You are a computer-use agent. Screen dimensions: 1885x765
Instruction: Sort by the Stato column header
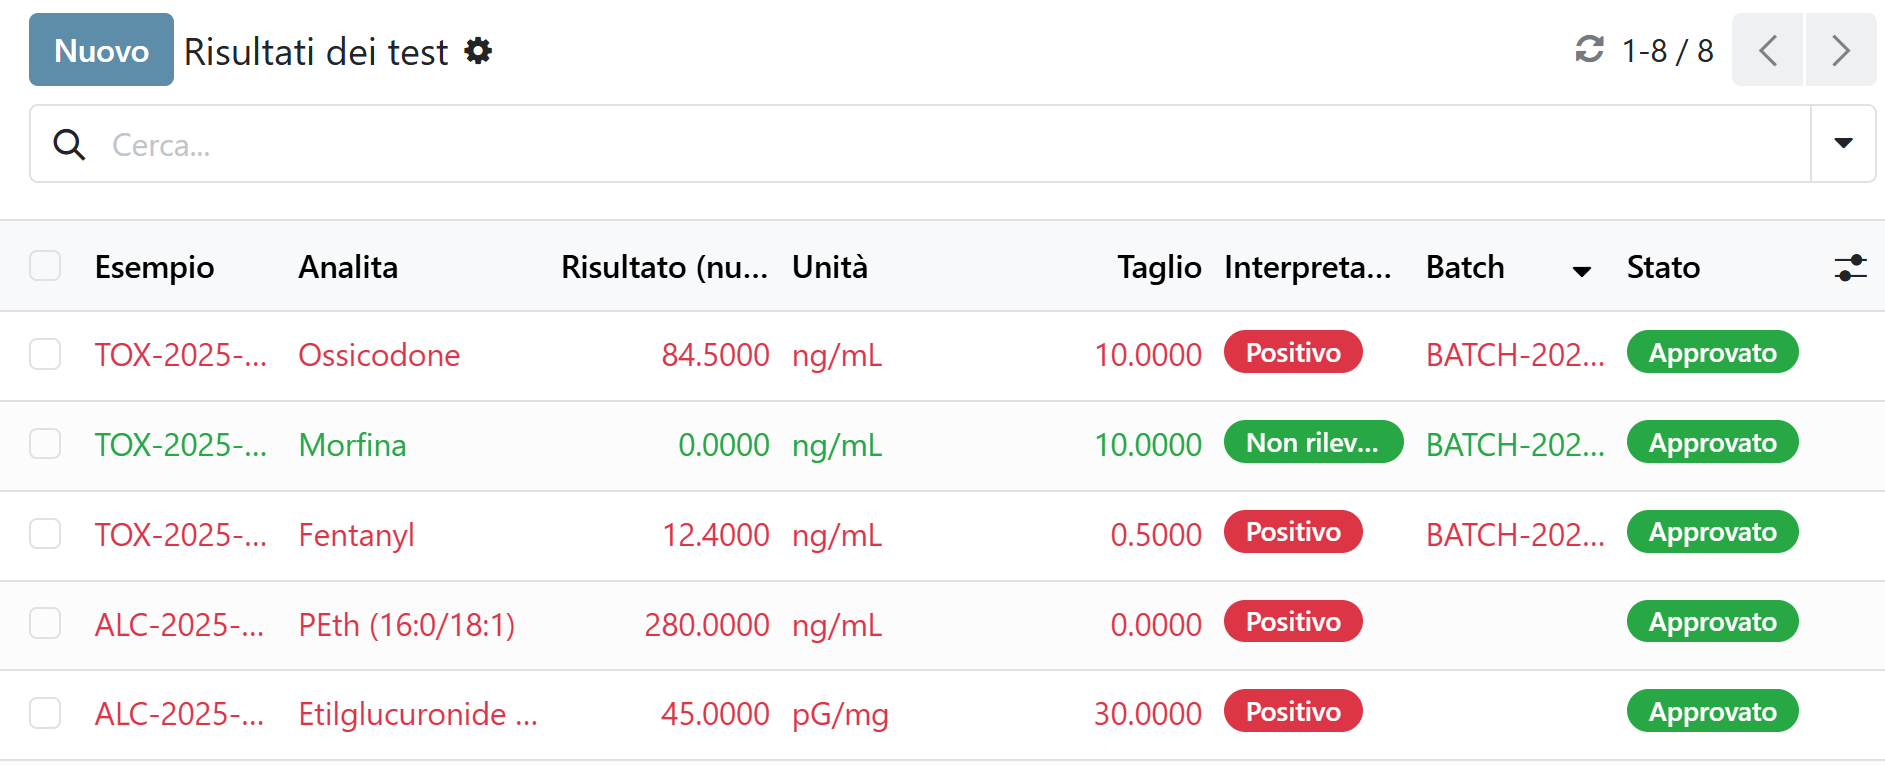pos(1663,267)
